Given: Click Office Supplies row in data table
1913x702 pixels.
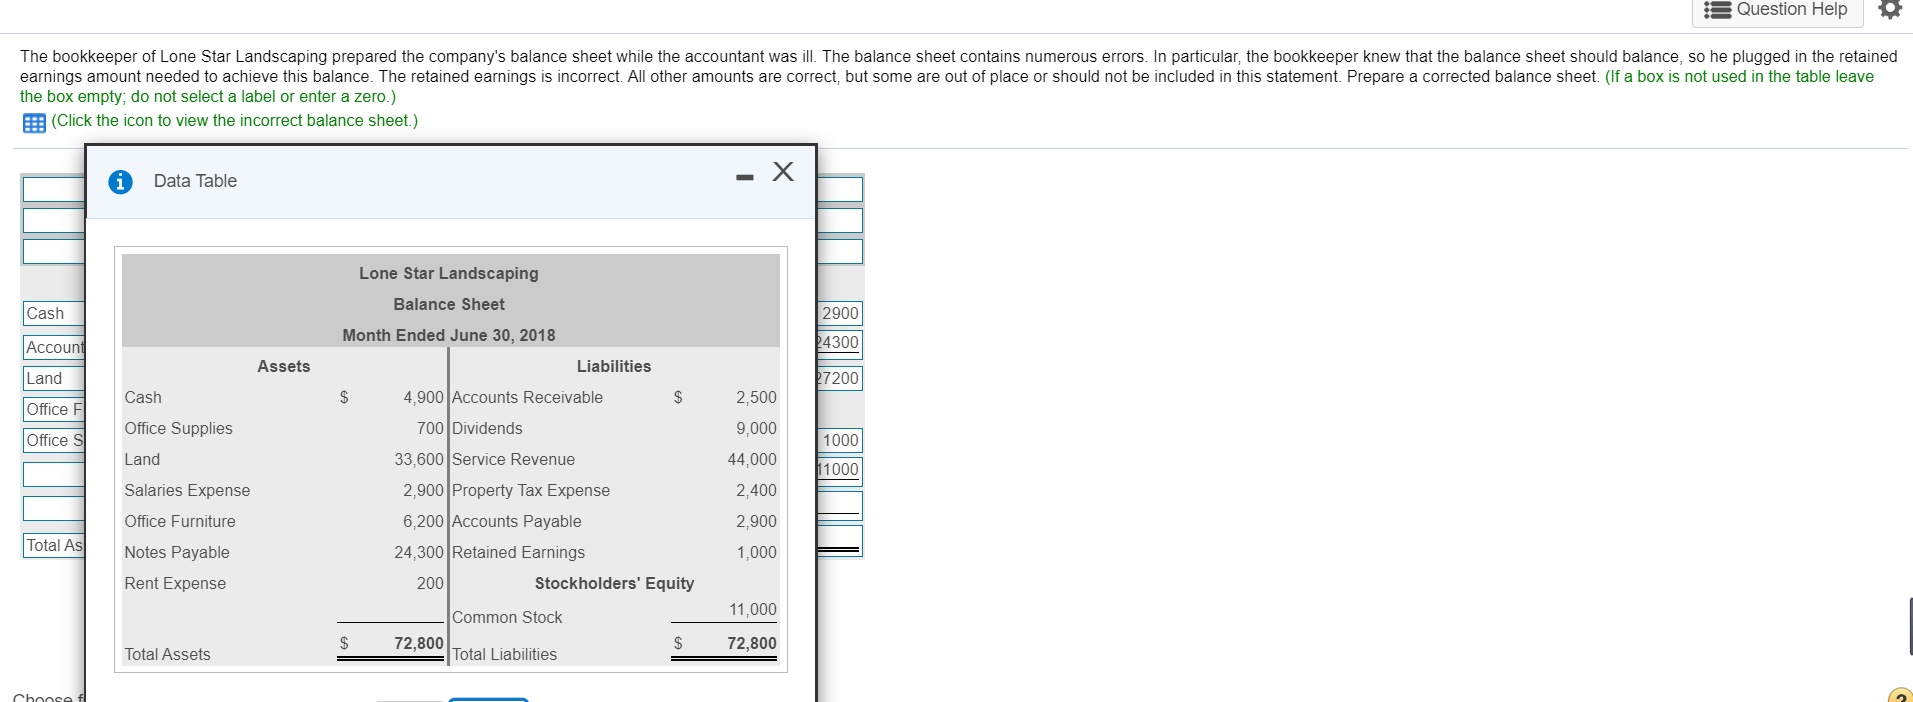Looking at the screenshot, I should click(284, 428).
